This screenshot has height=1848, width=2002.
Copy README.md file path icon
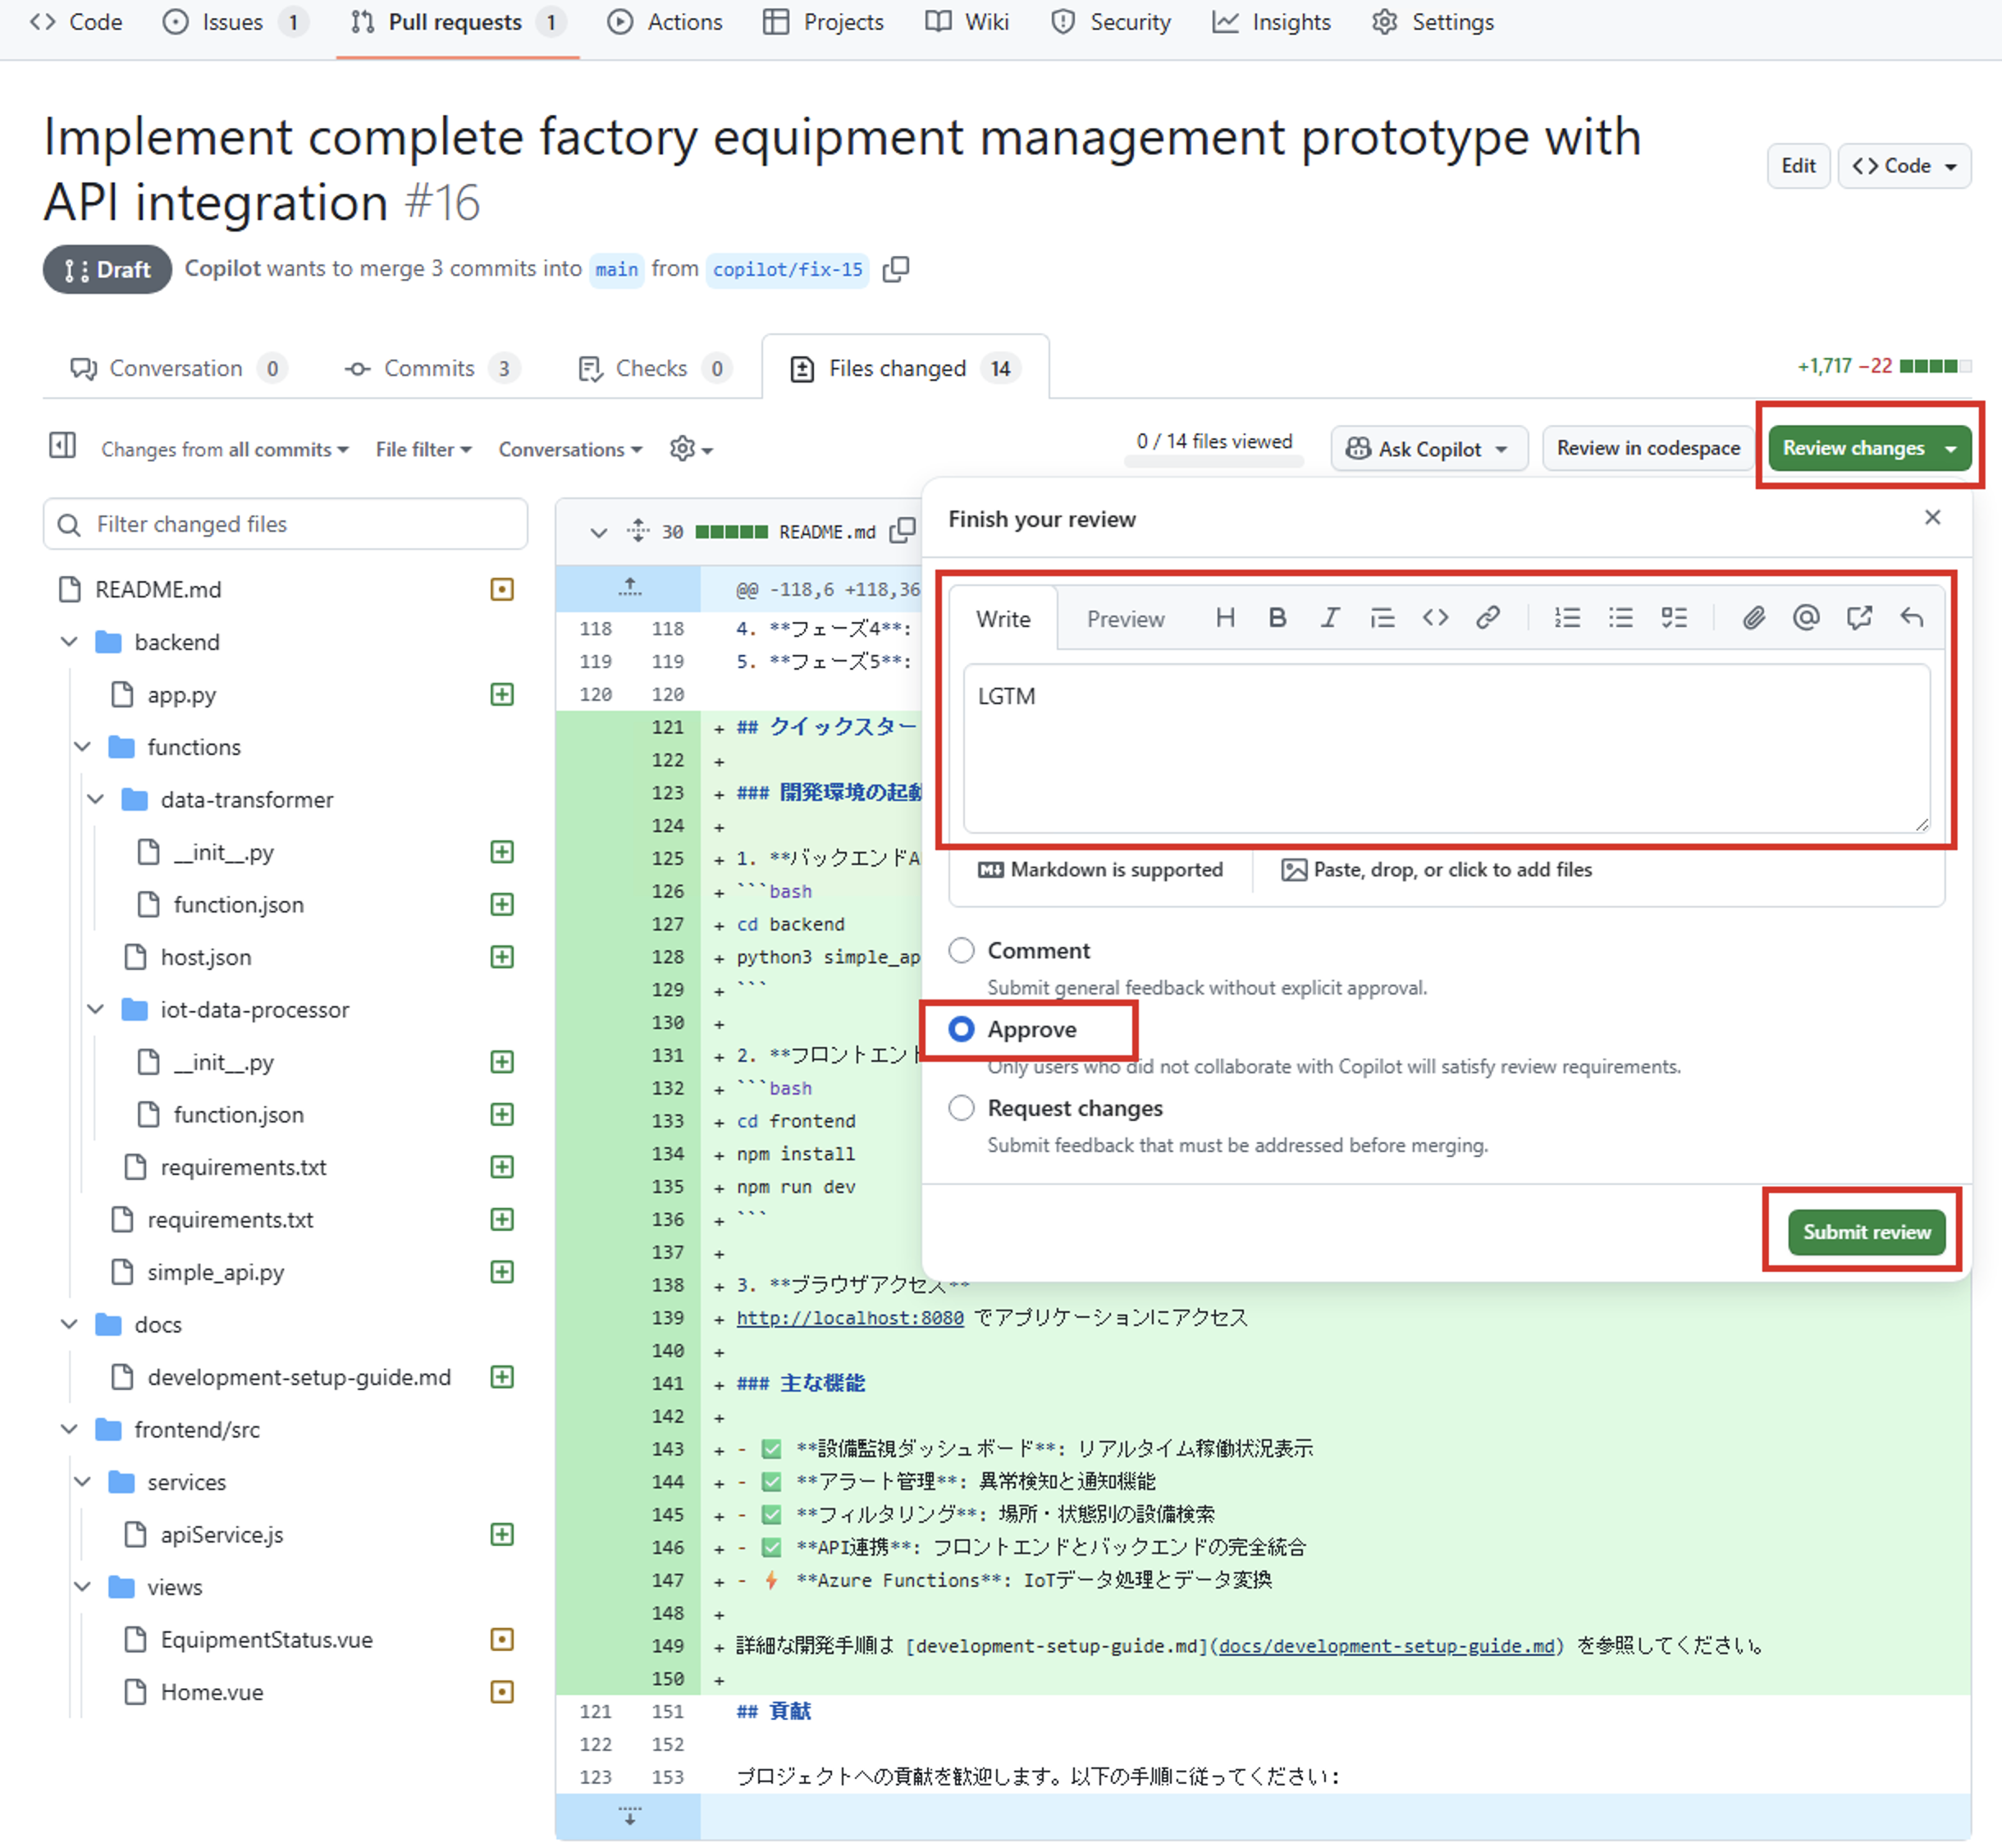[903, 531]
